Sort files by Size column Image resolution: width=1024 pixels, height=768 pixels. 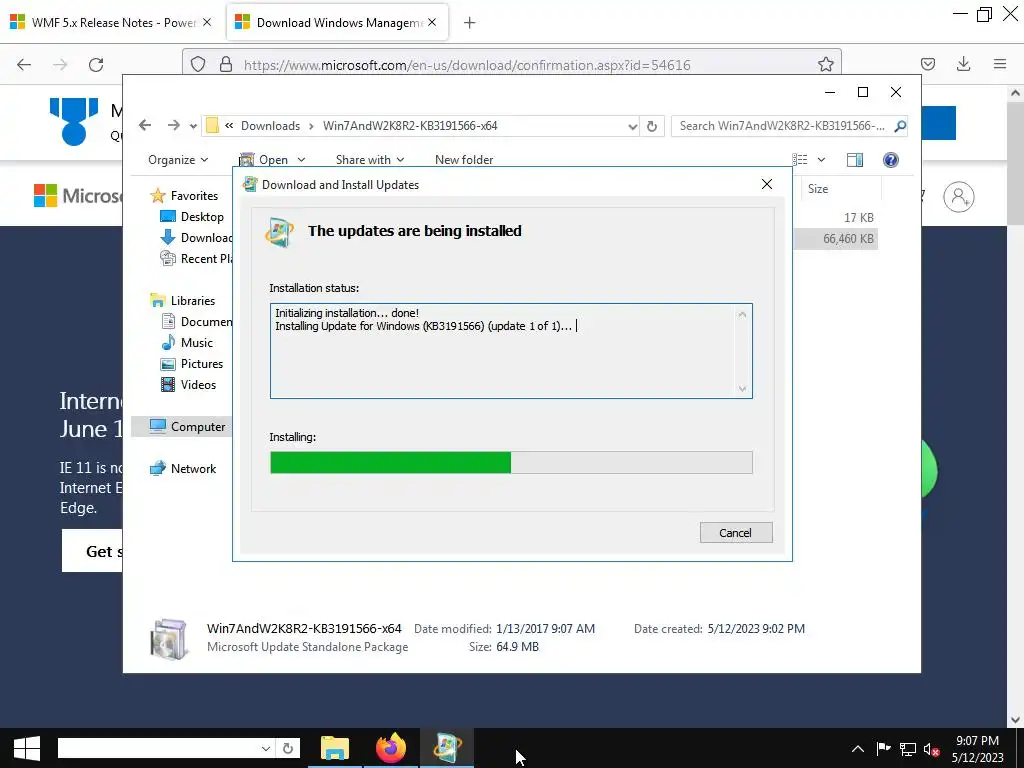pyautogui.click(x=839, y=189)
